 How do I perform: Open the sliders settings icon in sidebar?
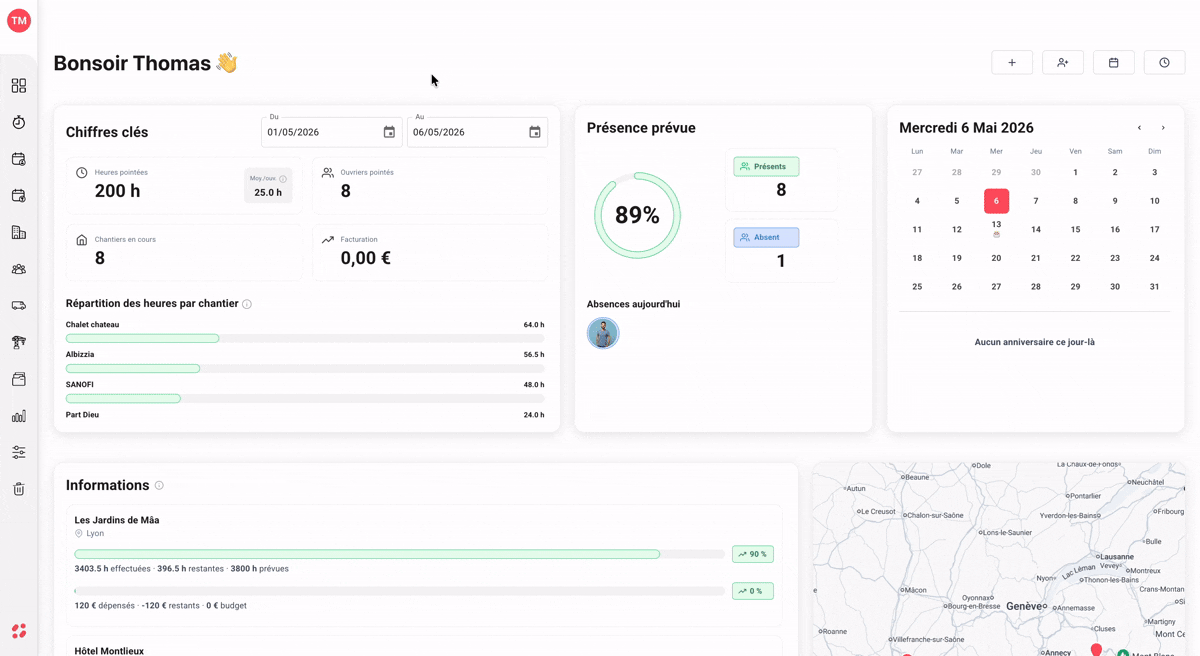point(19,452)
